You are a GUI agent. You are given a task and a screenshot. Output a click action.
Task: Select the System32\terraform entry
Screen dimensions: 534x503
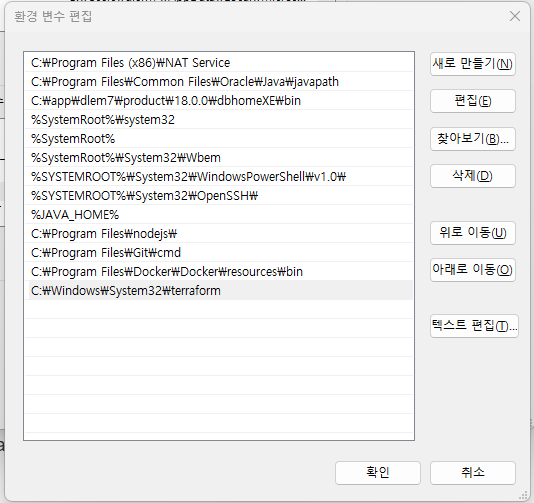point(219,291)
